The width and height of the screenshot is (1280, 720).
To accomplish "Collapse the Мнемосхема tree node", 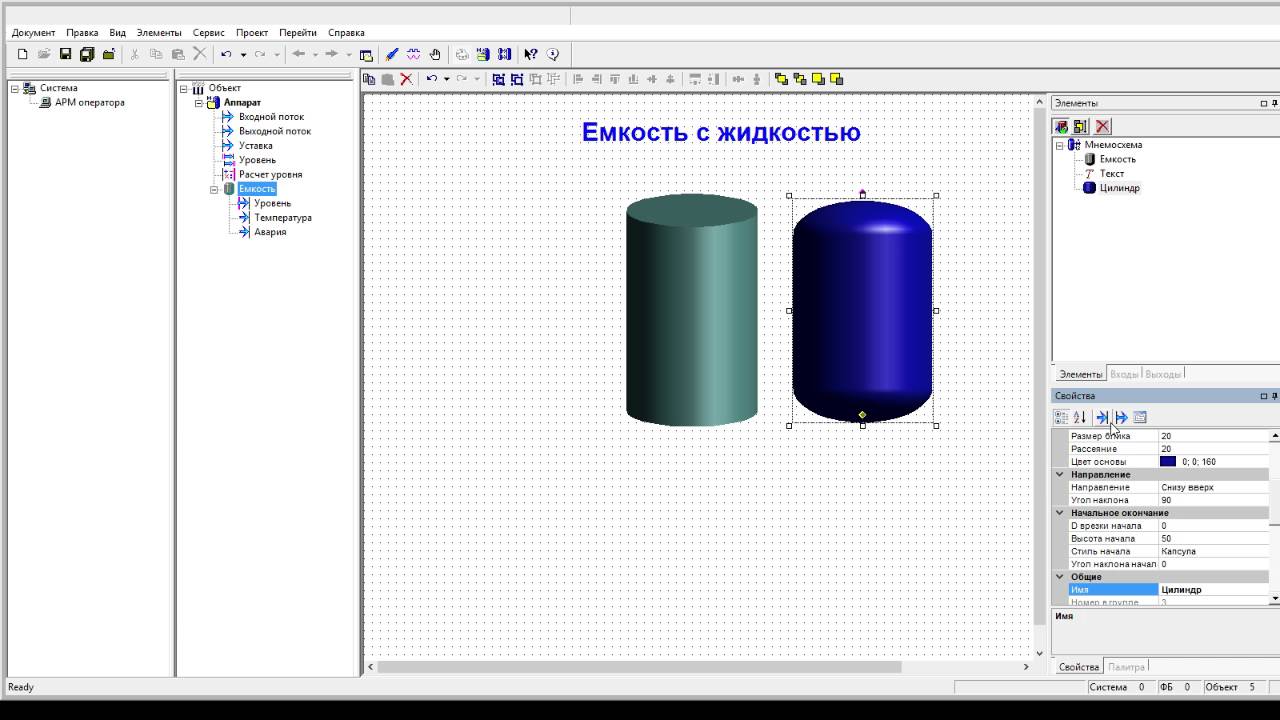I will [1060, 145].
